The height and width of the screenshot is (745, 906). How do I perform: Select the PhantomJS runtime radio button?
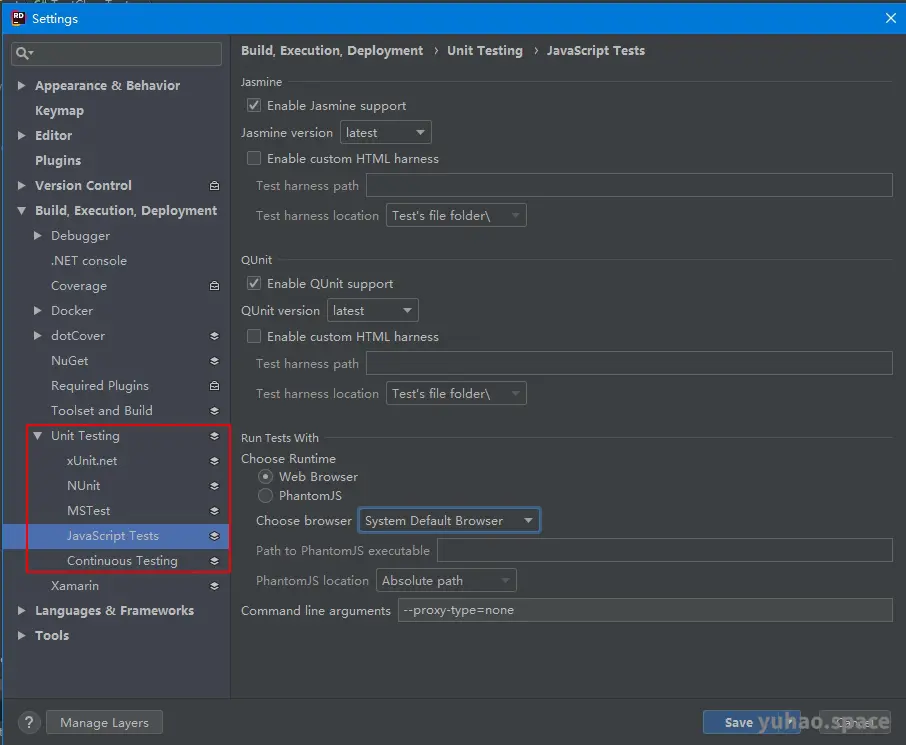(265, 495)
